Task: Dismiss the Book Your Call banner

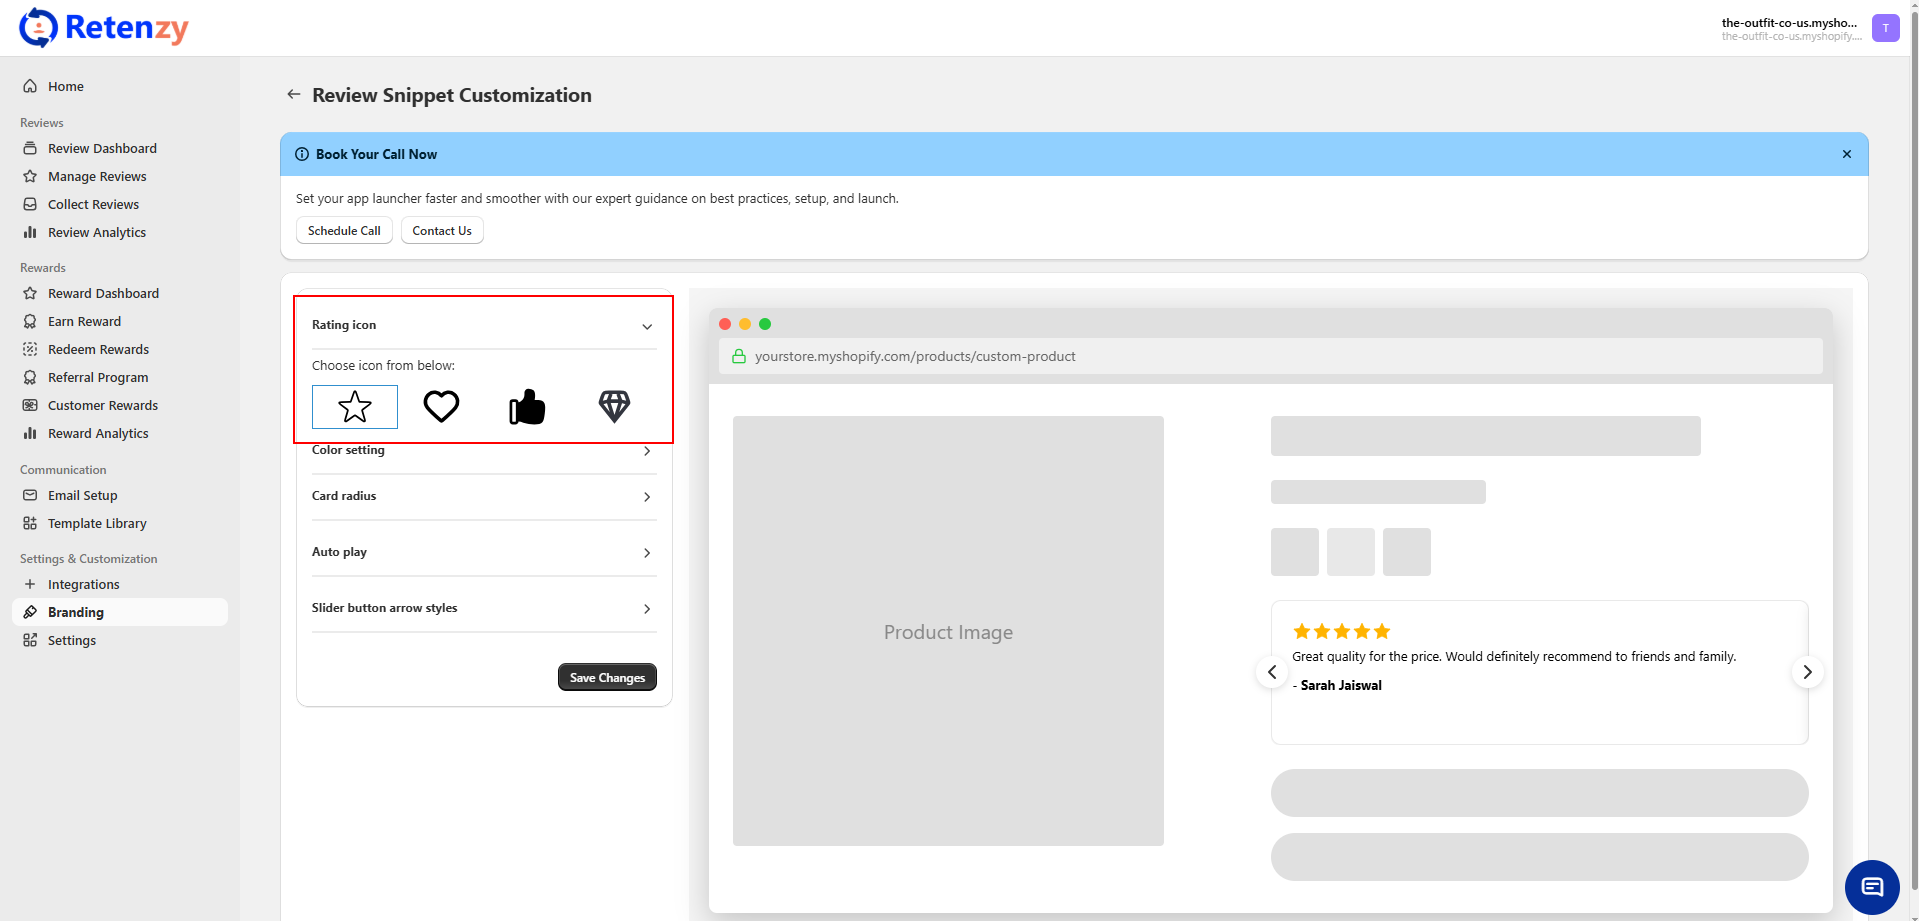Action: pos(1846,154)
